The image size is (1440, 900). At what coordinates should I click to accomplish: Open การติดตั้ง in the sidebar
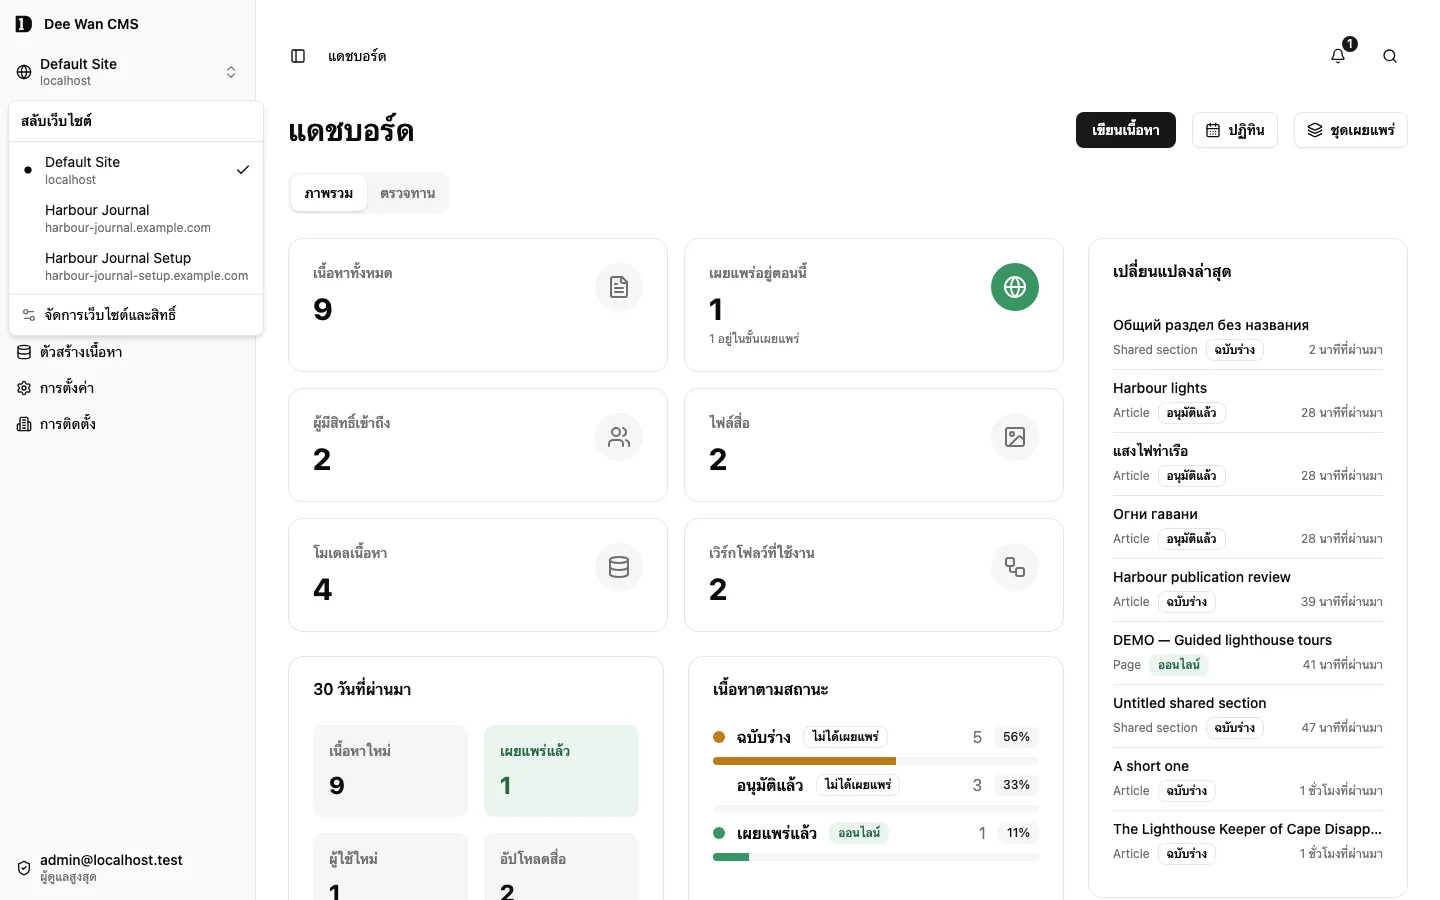(x=128, y=424)
